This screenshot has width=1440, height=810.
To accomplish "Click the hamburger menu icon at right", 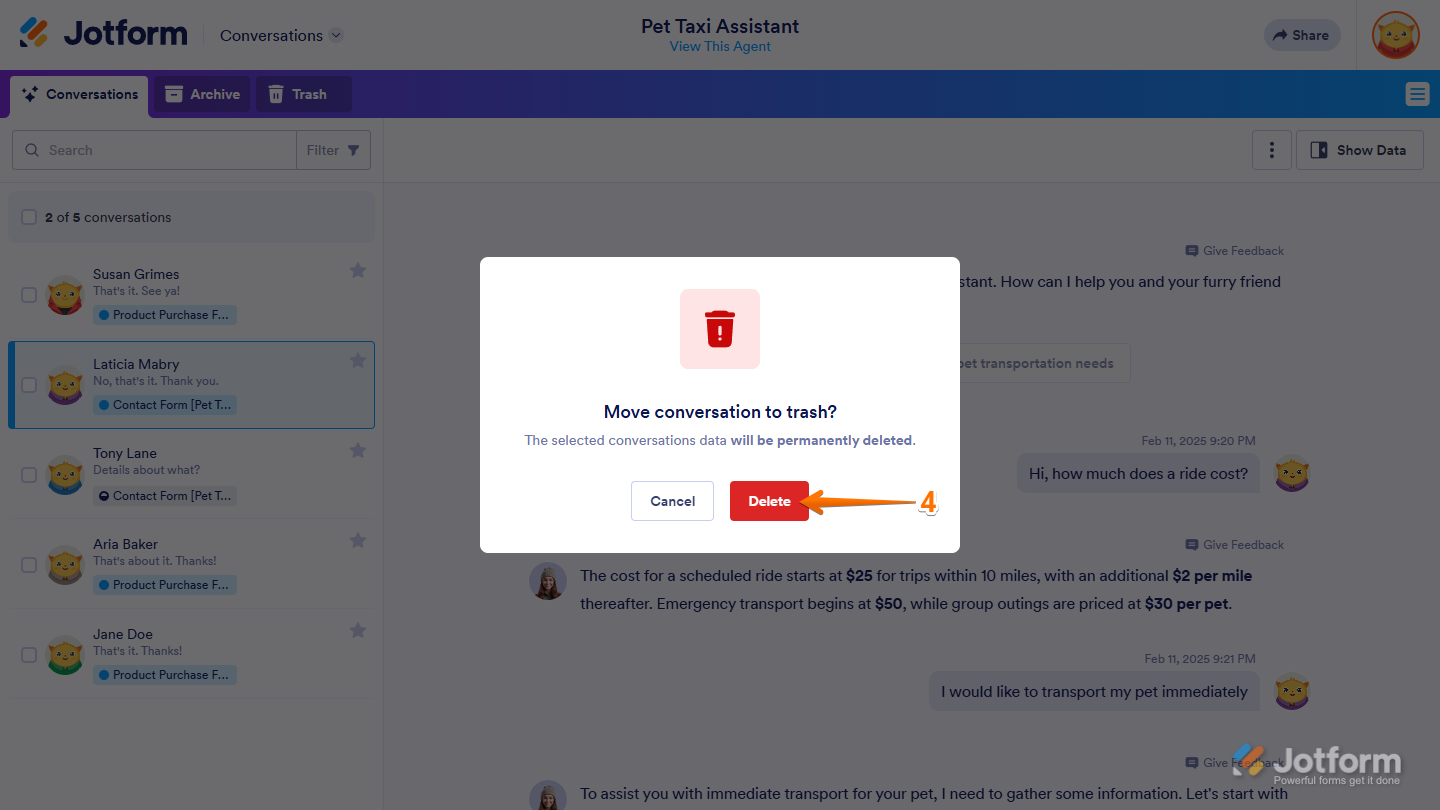I will click(x=1417, y=94).
